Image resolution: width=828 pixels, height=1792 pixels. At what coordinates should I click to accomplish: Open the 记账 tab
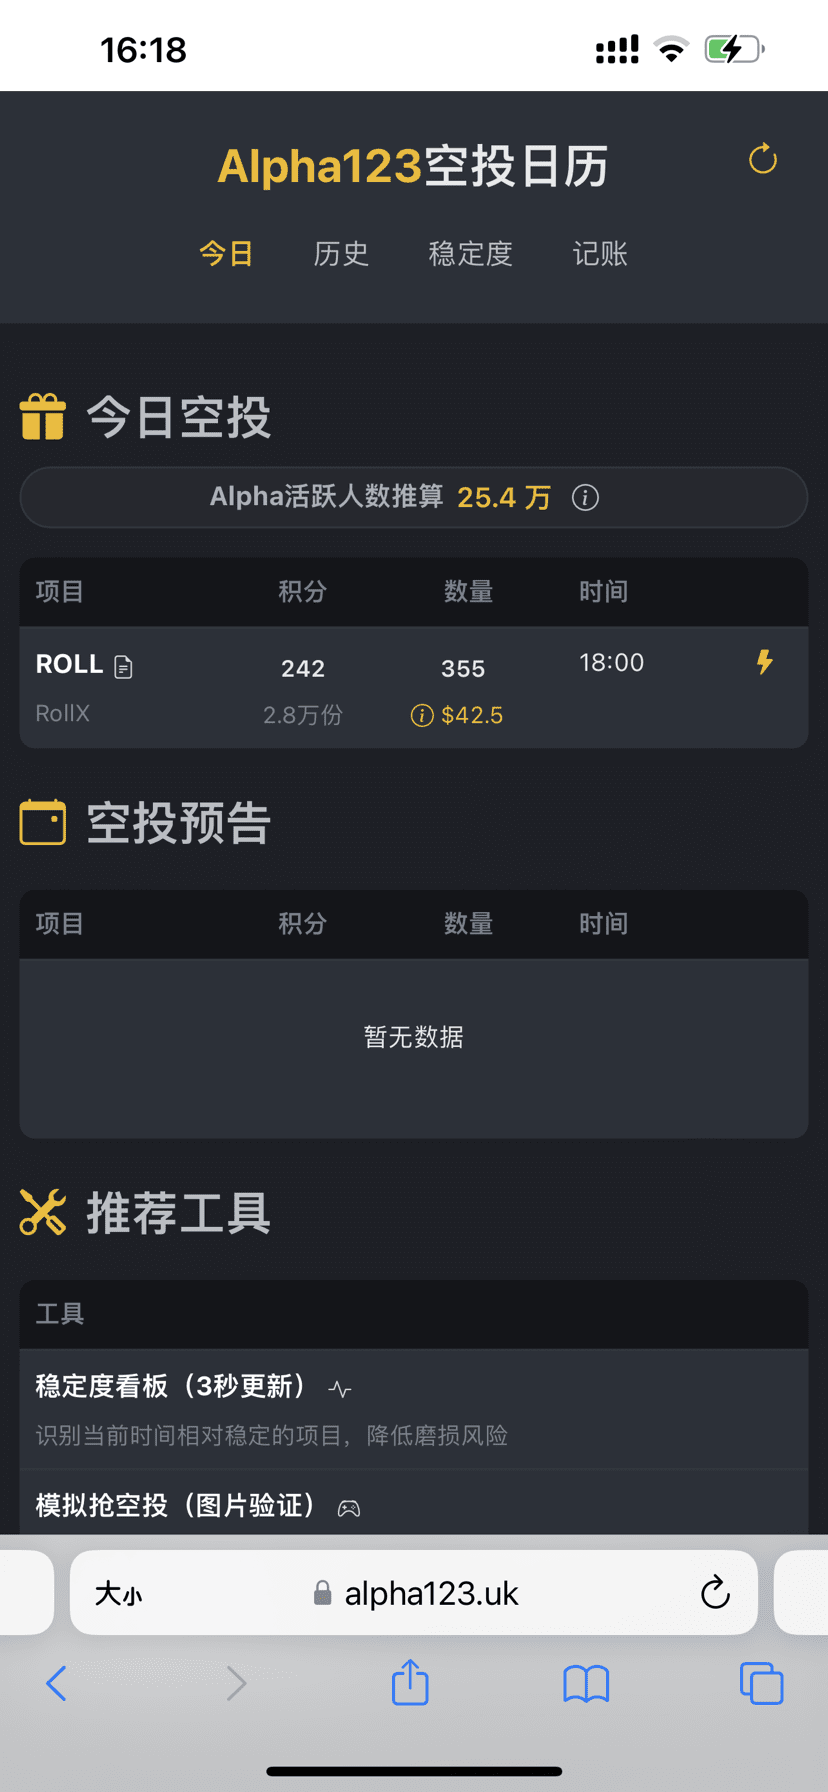(x=600, y=254)
